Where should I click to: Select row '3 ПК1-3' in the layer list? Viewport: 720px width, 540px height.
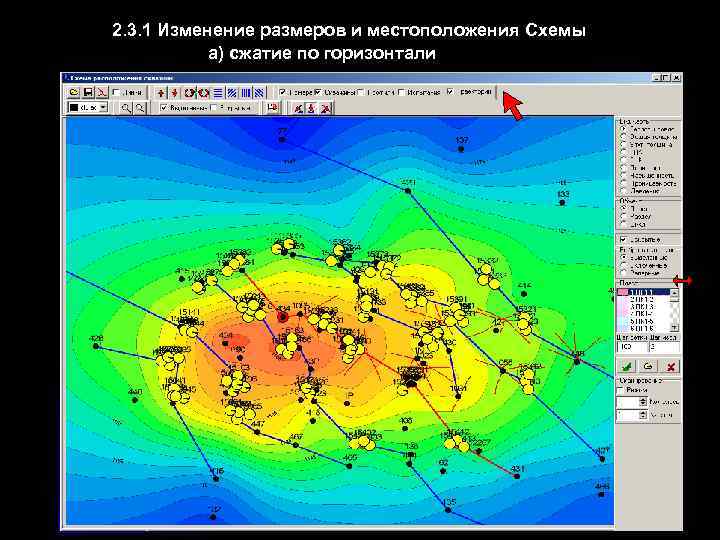coord(643,306)
